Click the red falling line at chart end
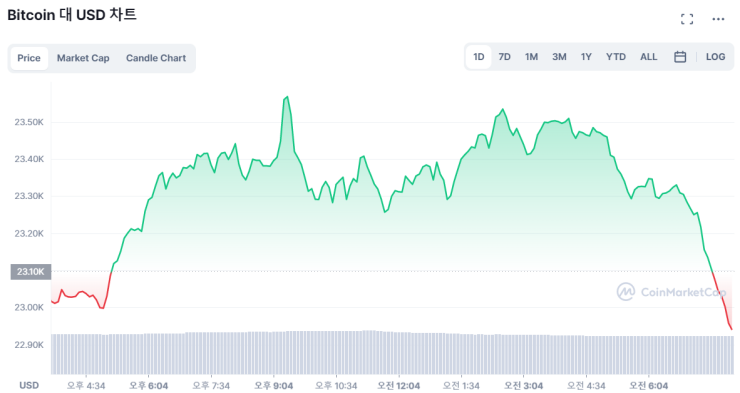The image size is (740, 393). (723, 301)
